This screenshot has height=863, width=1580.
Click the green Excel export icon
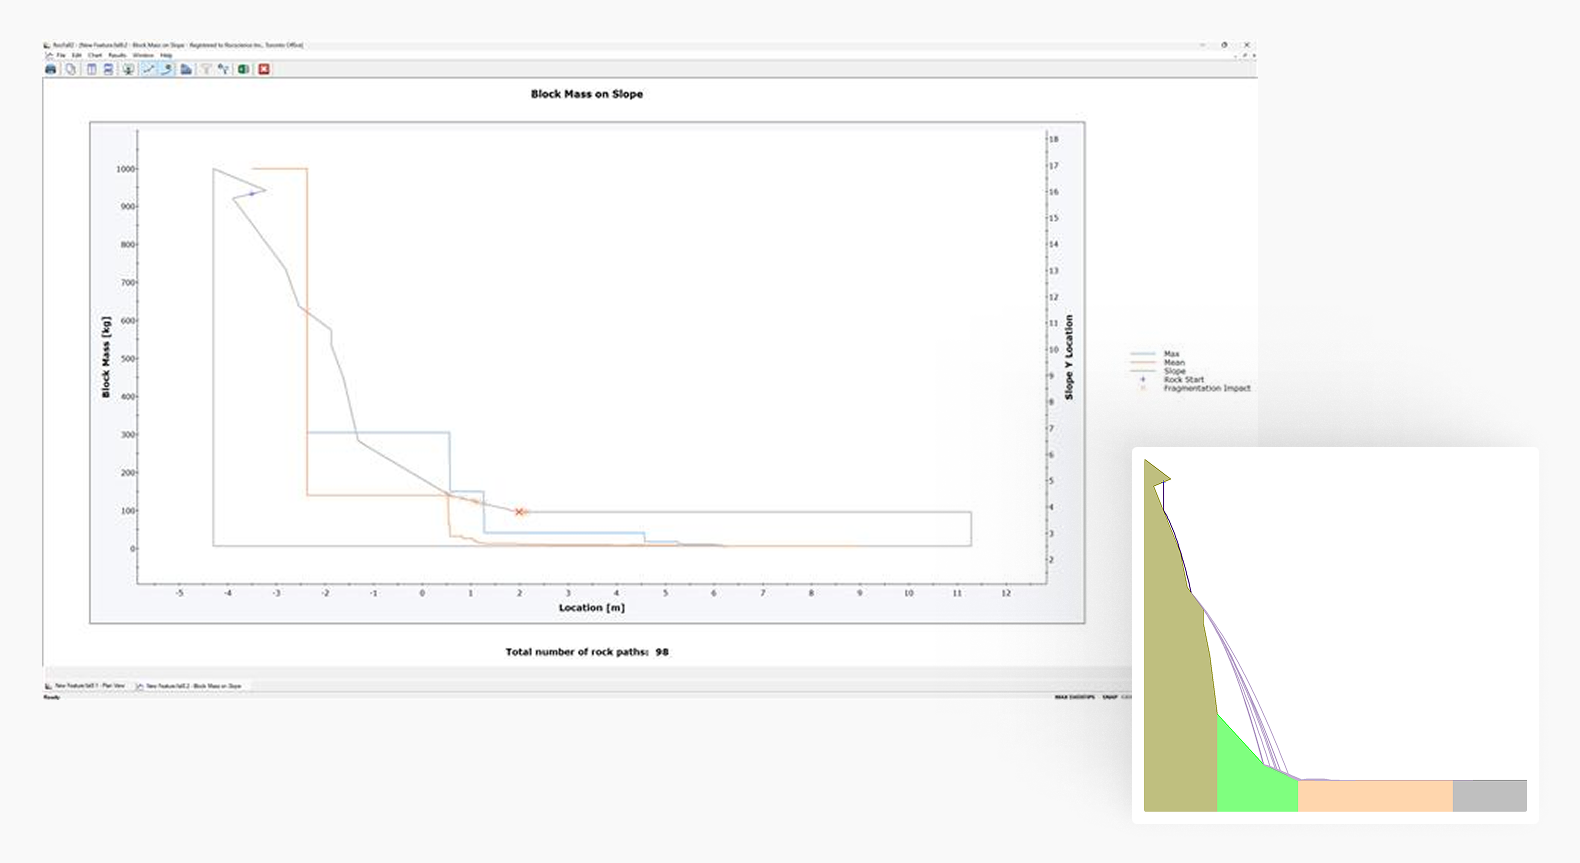(243, 69)
